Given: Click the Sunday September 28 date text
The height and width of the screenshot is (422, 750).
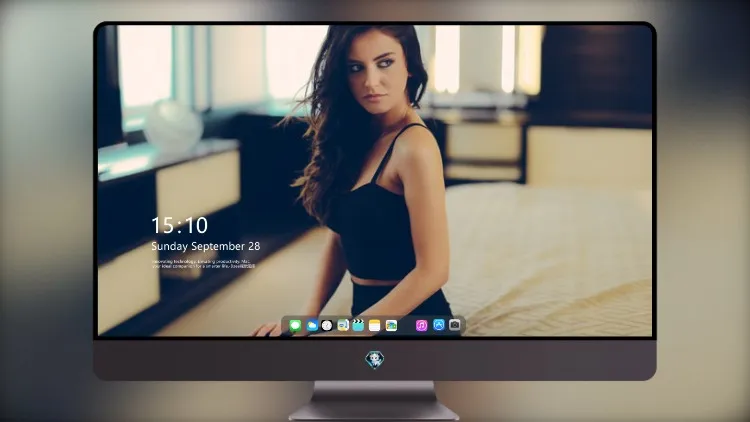Looking at the screenshot, I should point(206,246).
